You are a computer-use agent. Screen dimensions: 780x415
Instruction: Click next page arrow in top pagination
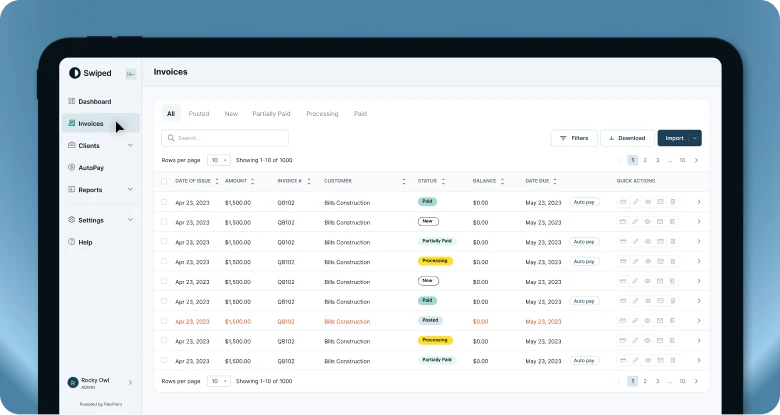pyautogui.click(x=696, y=160)
